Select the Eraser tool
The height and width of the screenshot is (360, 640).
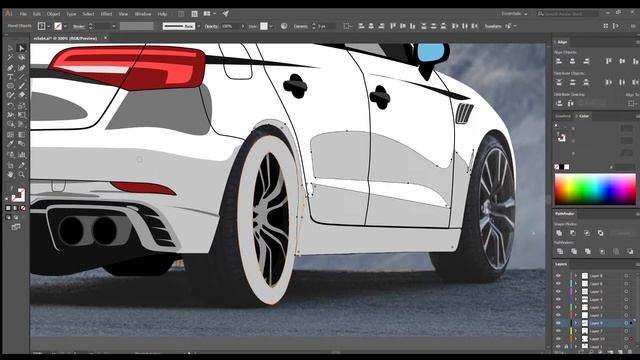click(22, 96)
